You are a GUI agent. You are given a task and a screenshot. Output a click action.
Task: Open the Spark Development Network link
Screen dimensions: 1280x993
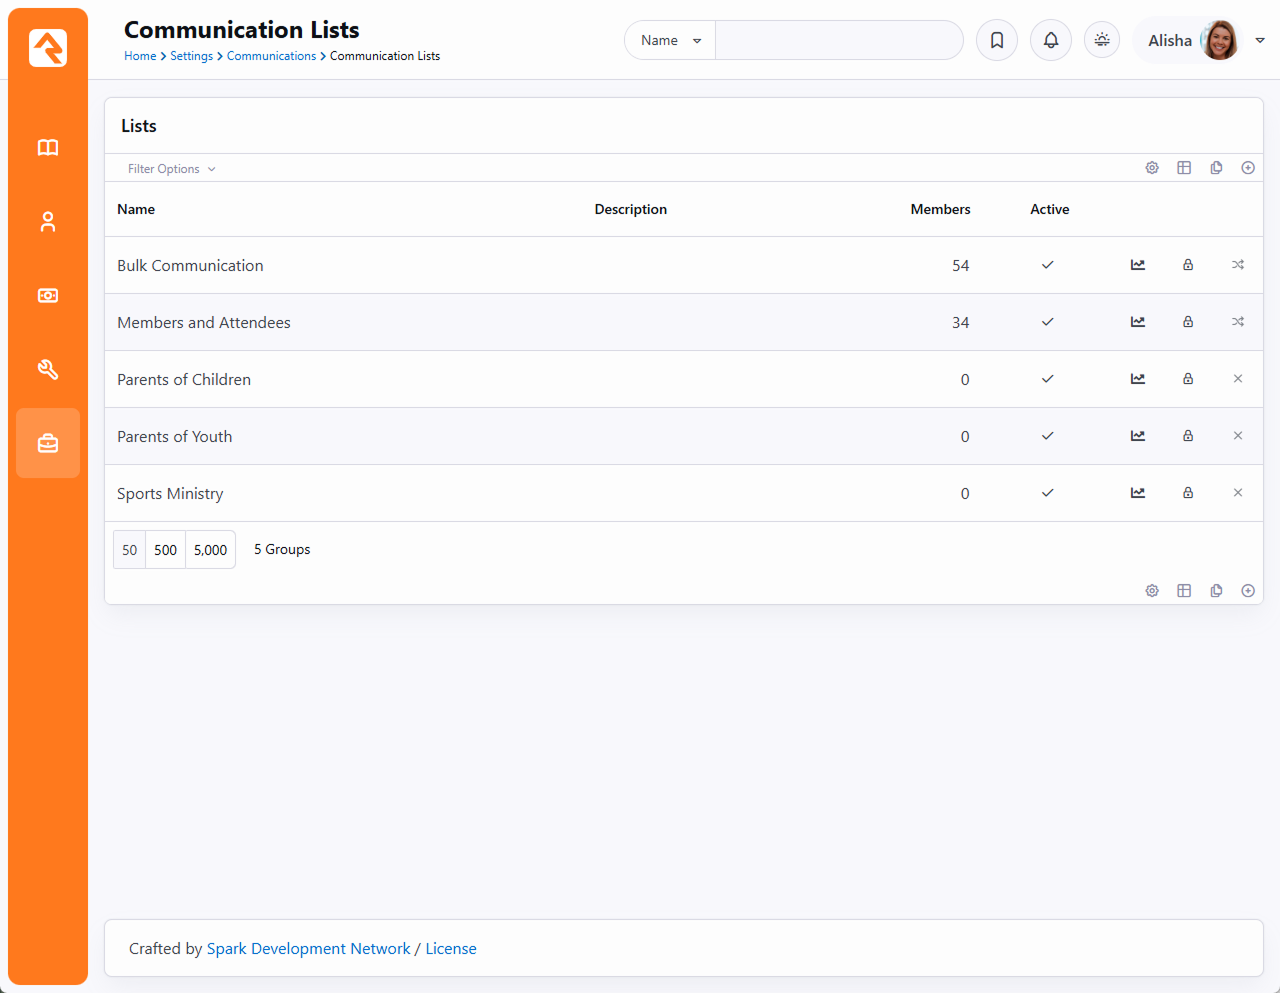[x=308, y=949]
